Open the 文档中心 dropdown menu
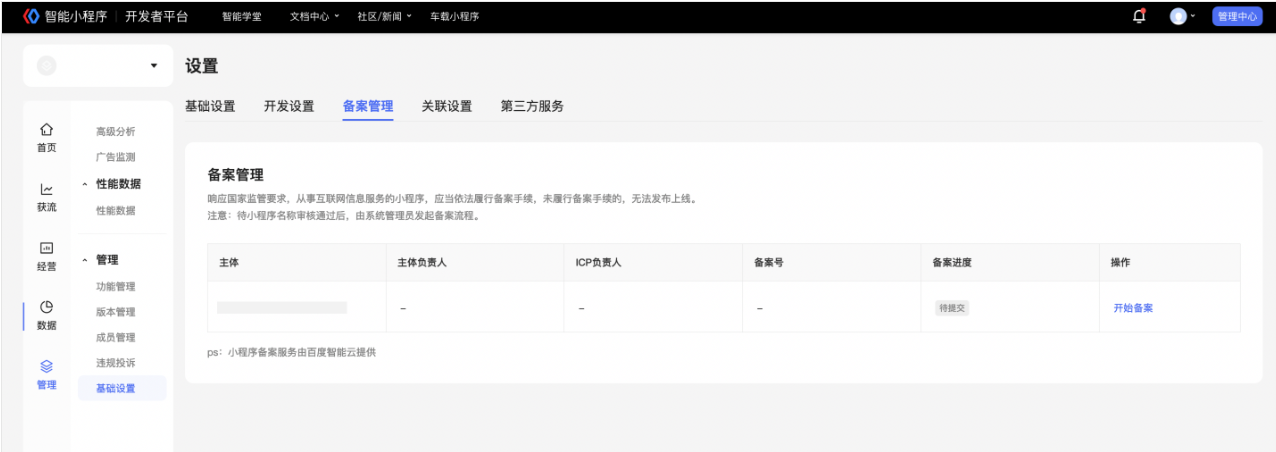The width and height of the screenshot is (1276, 452). [x=314, y=16]
